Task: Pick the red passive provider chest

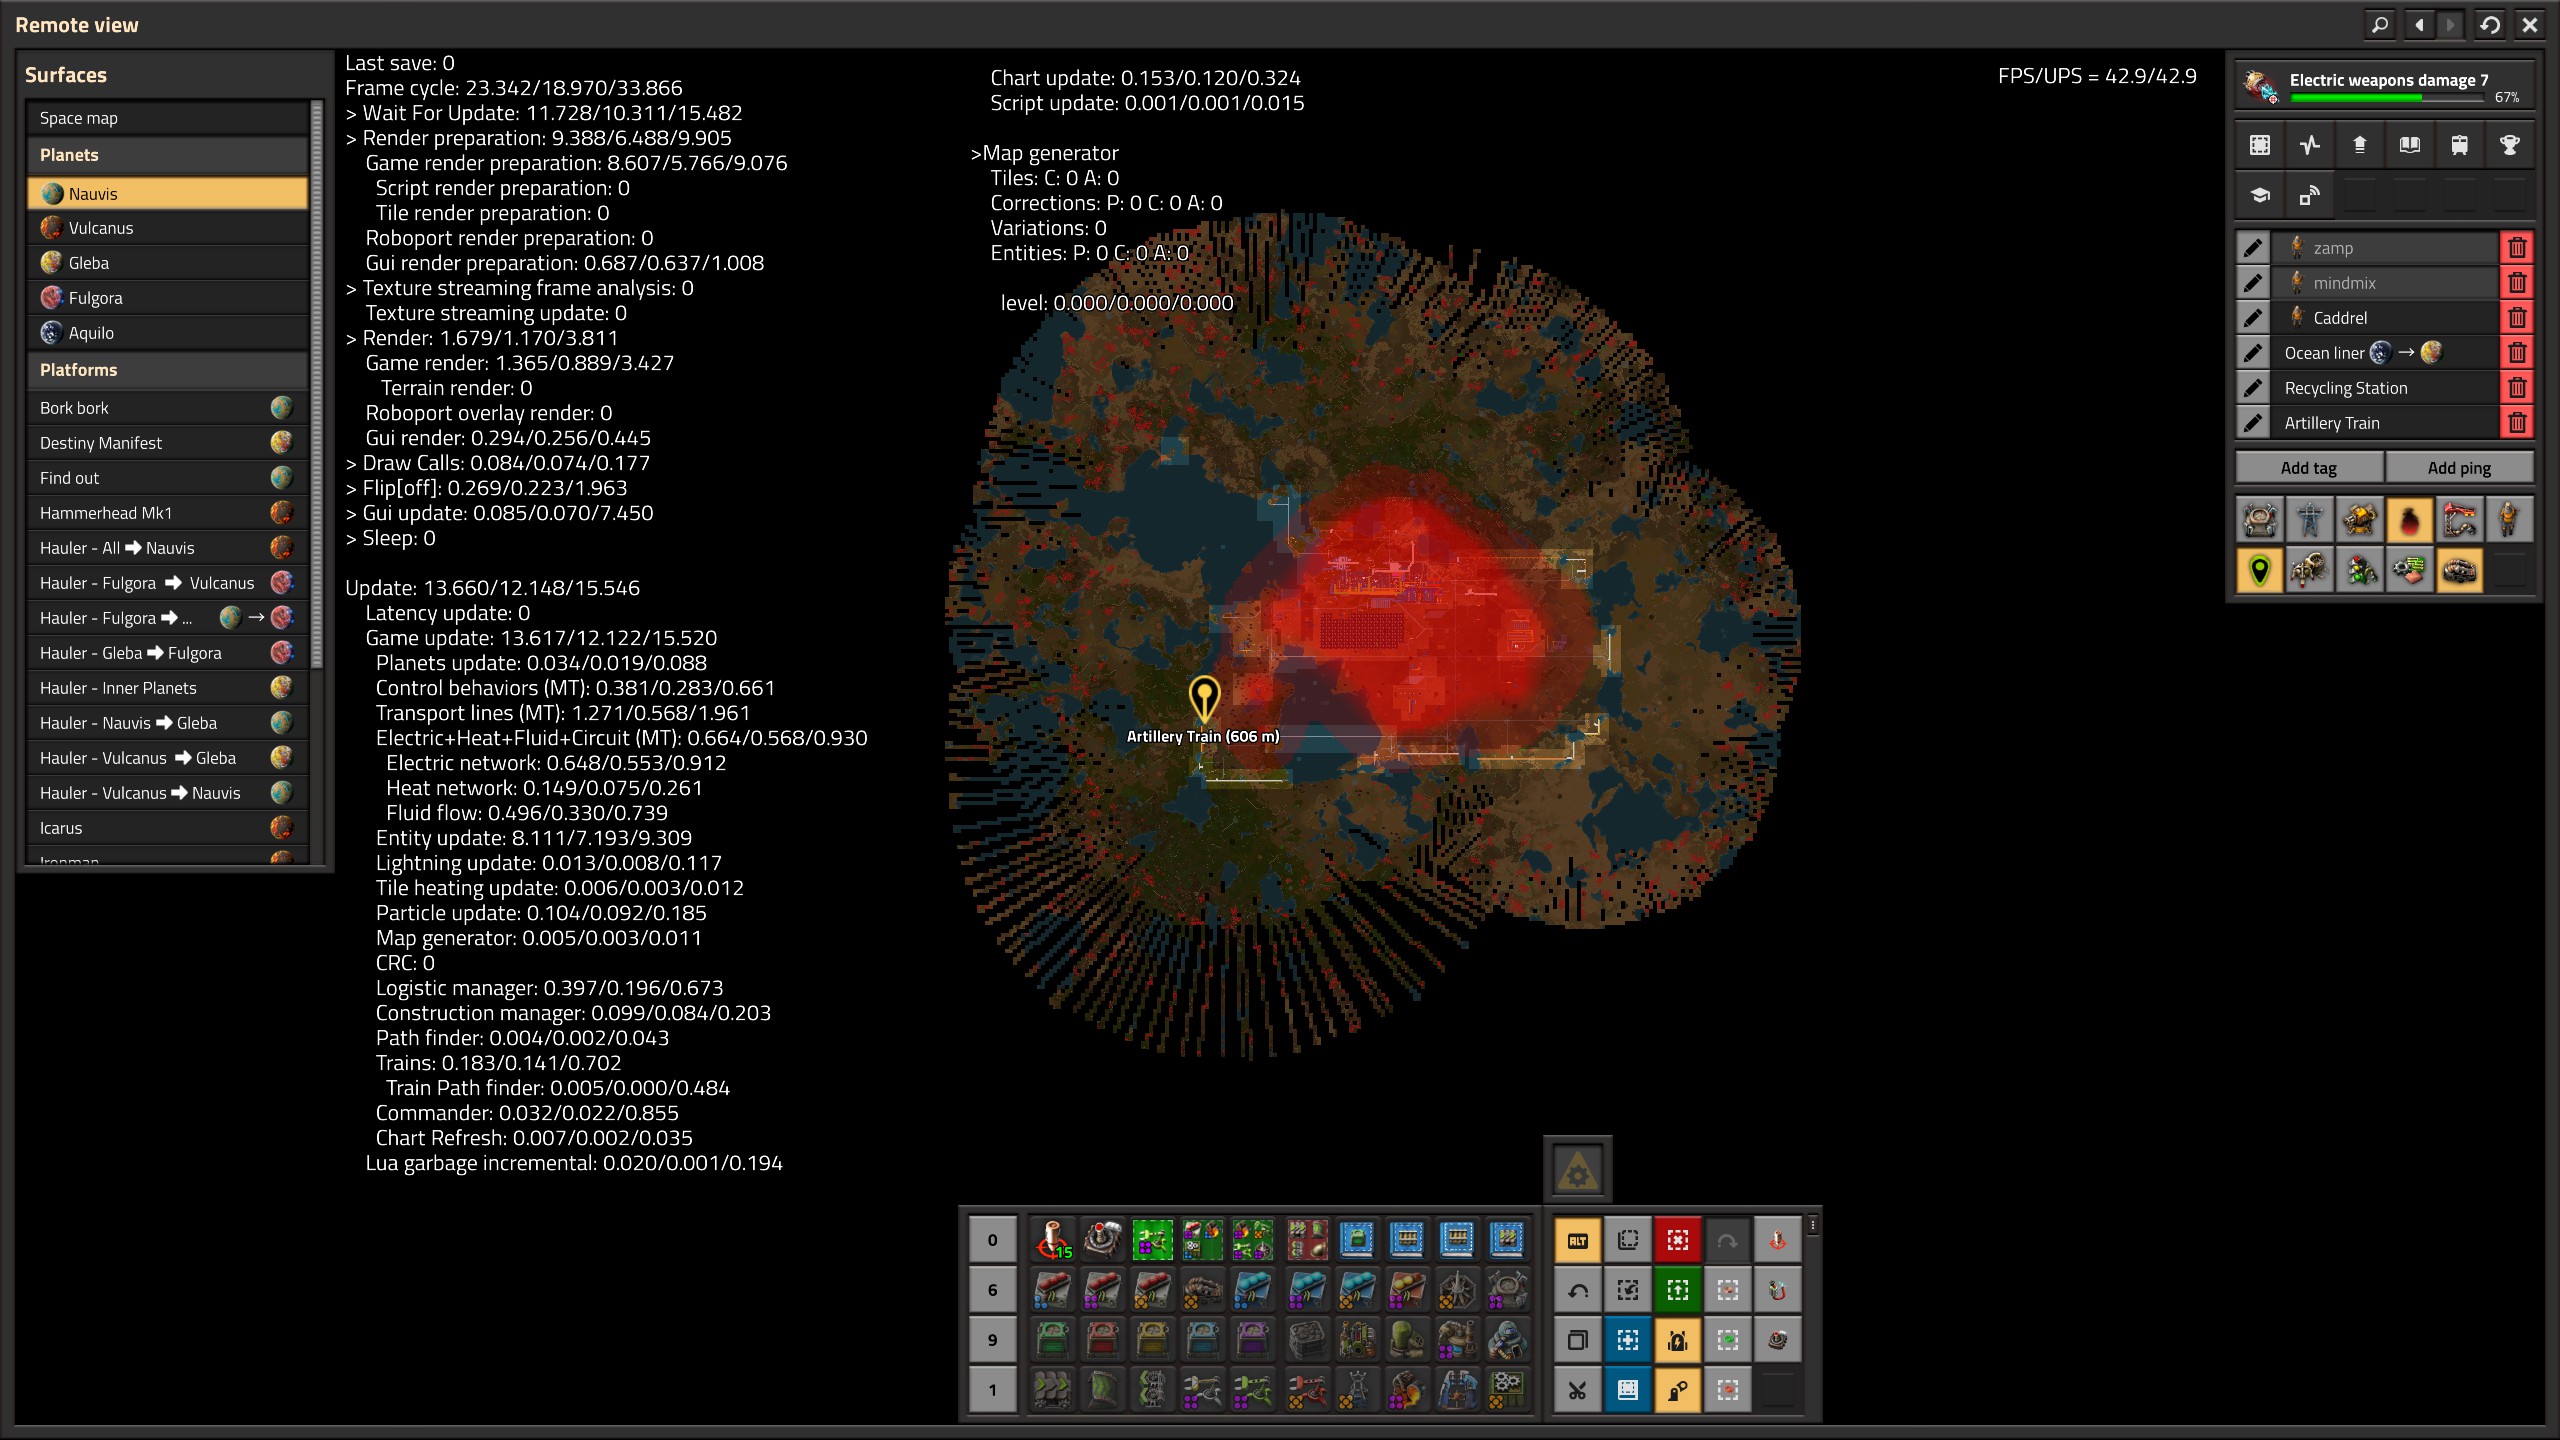Action: (1102, 1340)
